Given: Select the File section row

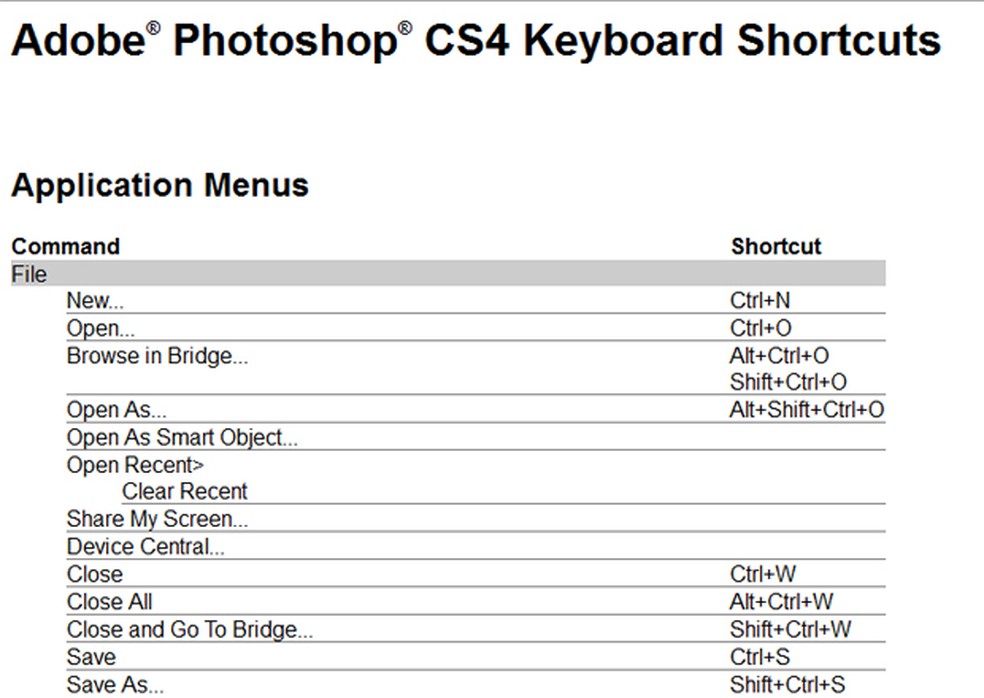Looking at the screenshot, I should tap(30, 274).
